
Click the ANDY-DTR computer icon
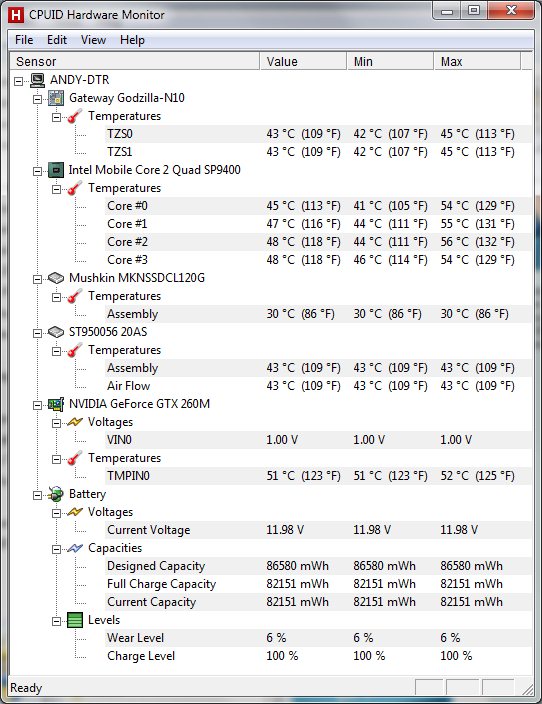click(37, 80)
